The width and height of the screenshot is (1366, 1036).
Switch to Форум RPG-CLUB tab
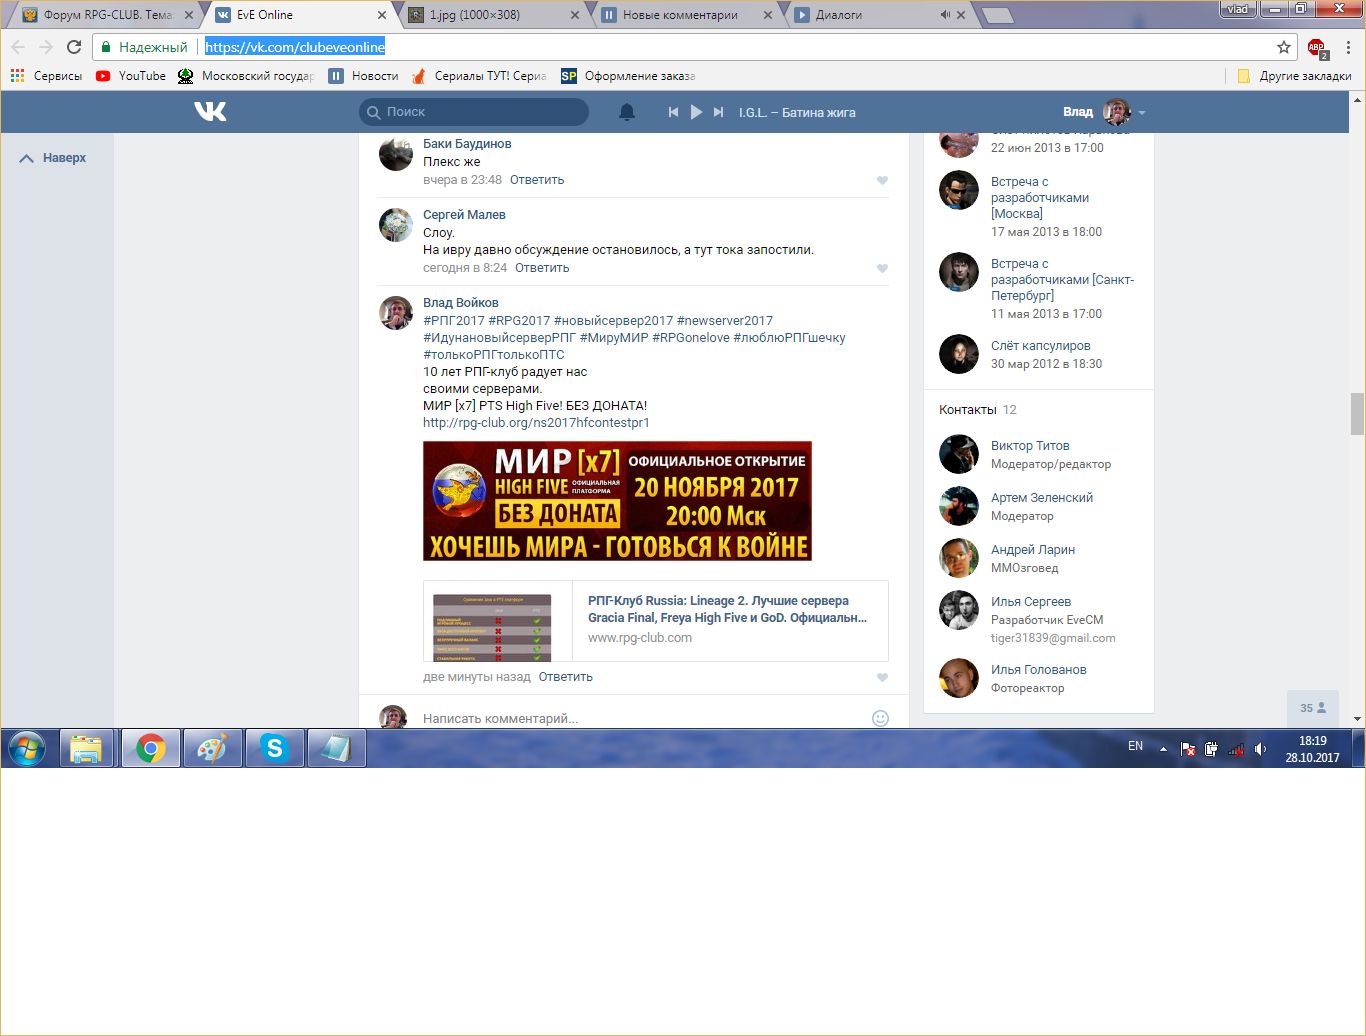pos(108,15)
